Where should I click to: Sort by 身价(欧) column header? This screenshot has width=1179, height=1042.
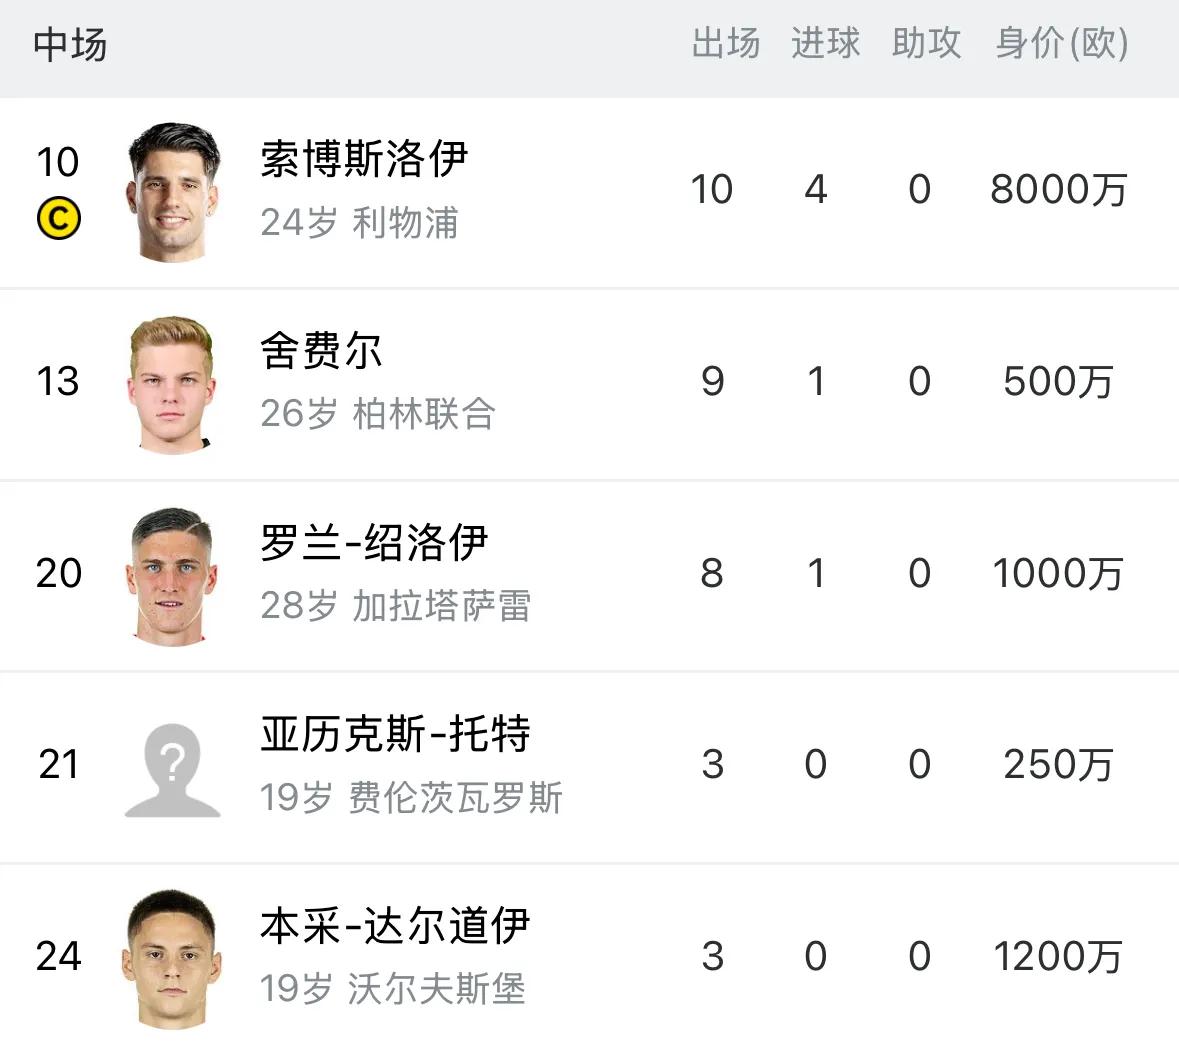pos(1062,43)
